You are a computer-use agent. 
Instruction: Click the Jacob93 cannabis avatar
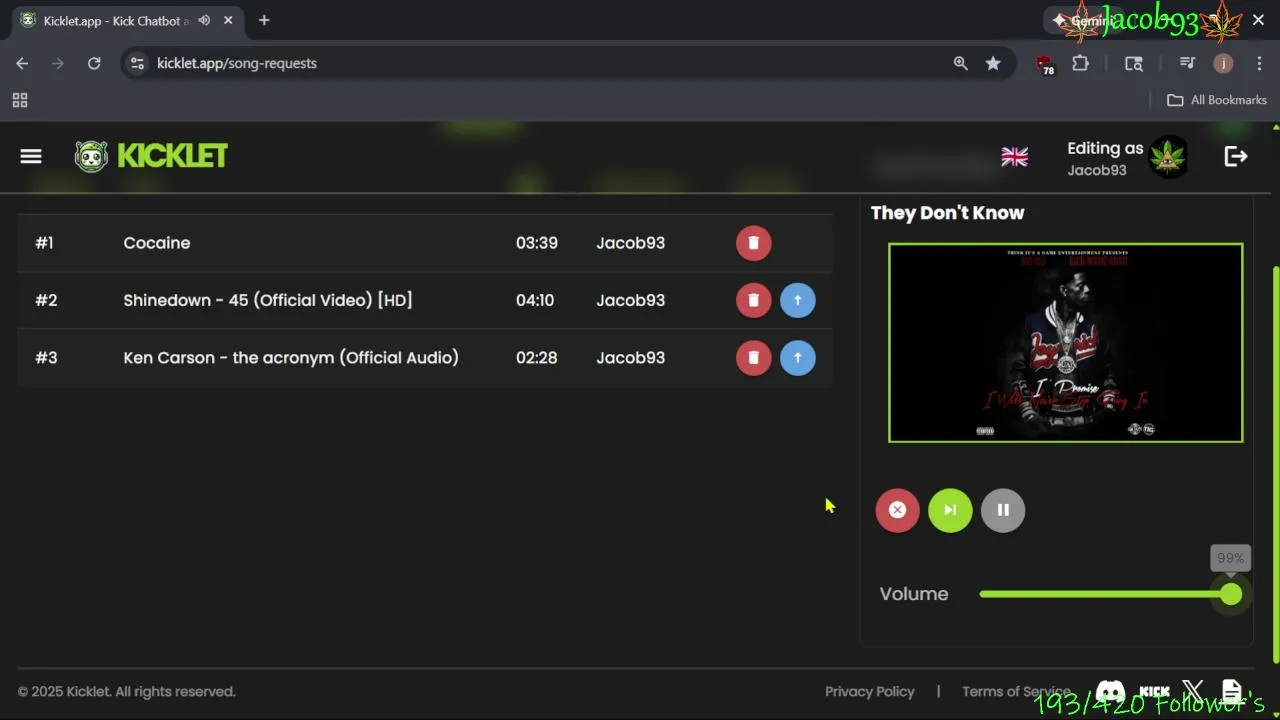tap(1168, 157)
